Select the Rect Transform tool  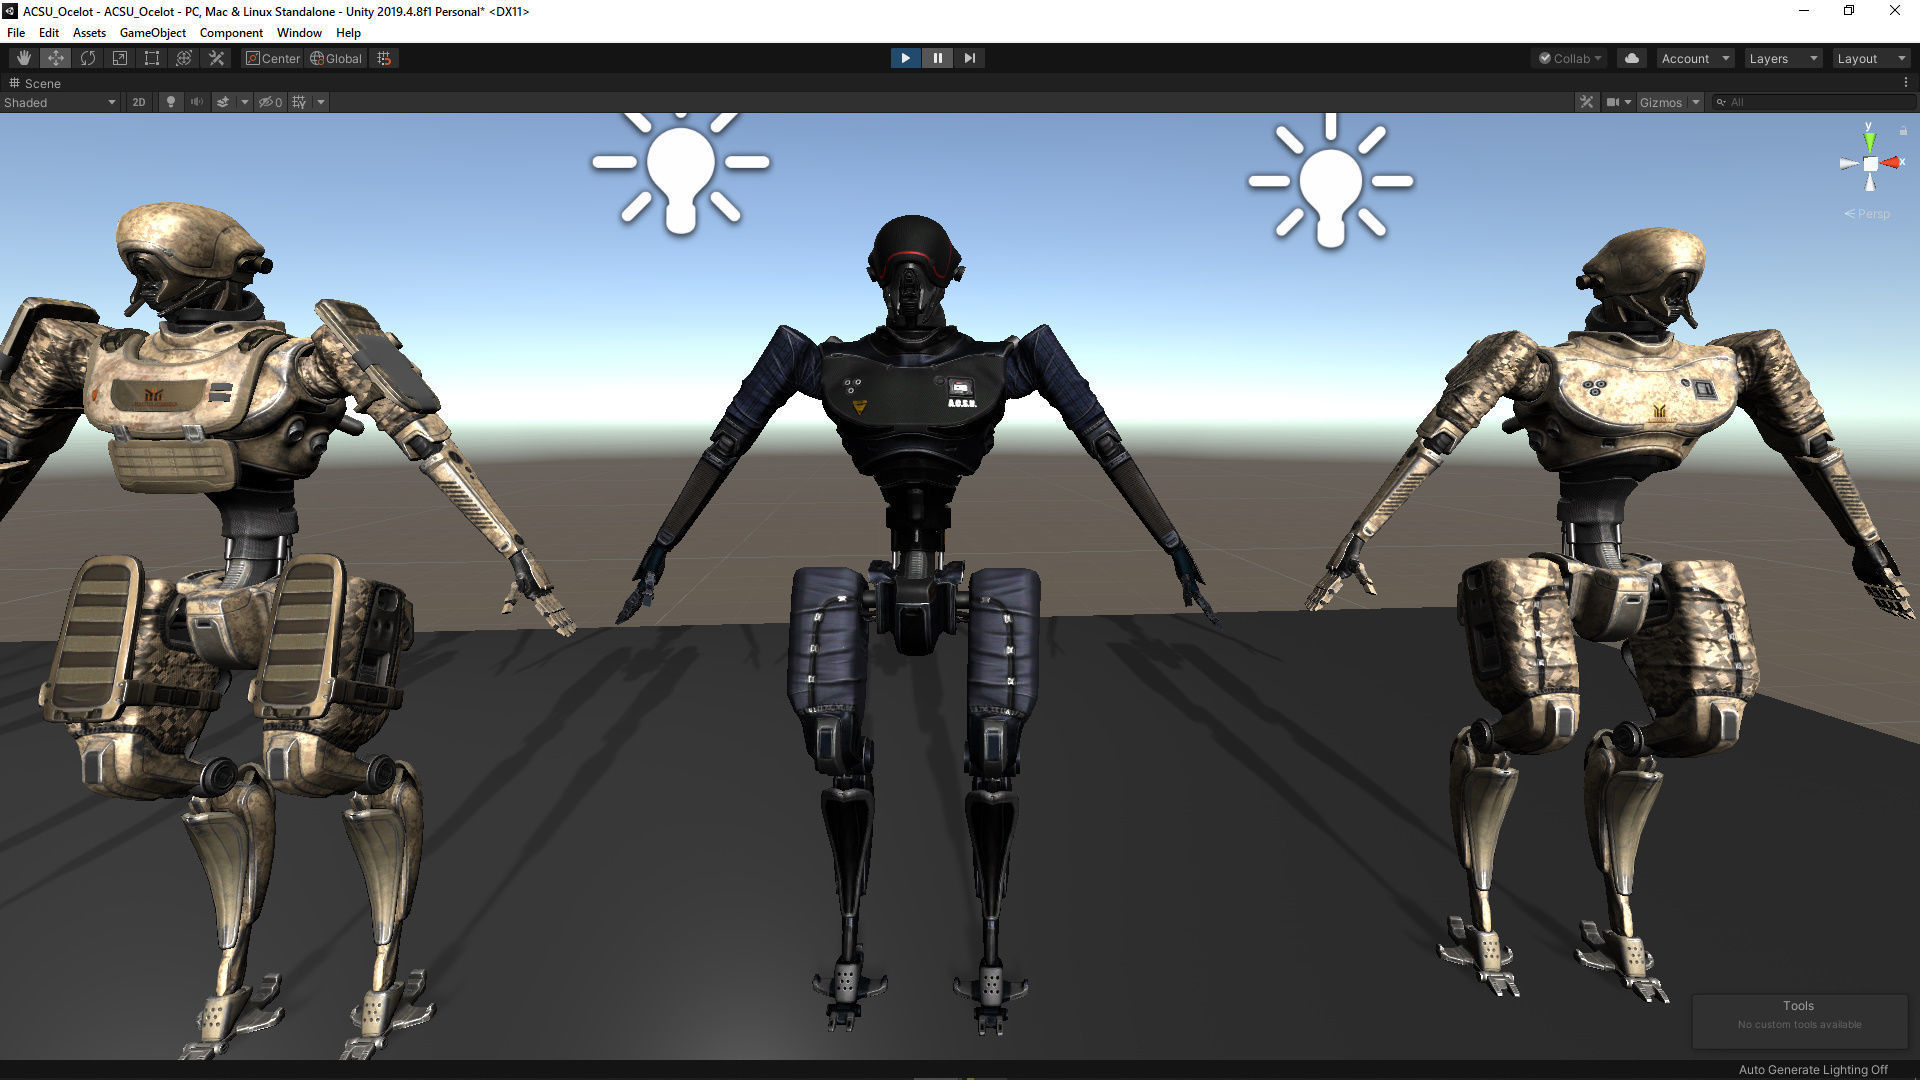(152, 58)
